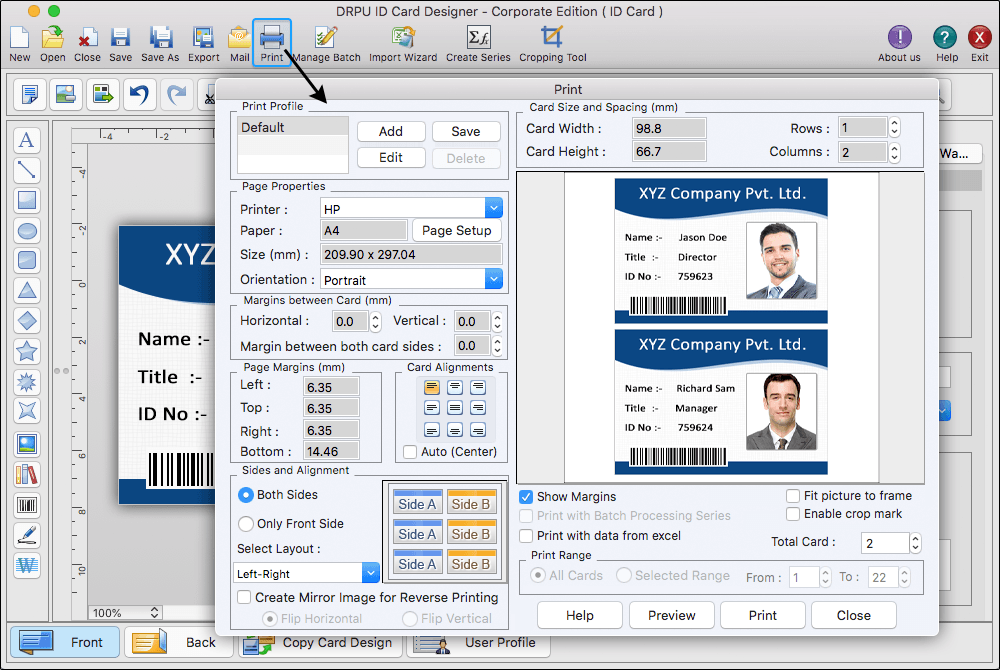Image resolution: width=1000 pixels, height=670 pixels.
Task: Select the Ellipse shape tool
Action: point(27,230)
